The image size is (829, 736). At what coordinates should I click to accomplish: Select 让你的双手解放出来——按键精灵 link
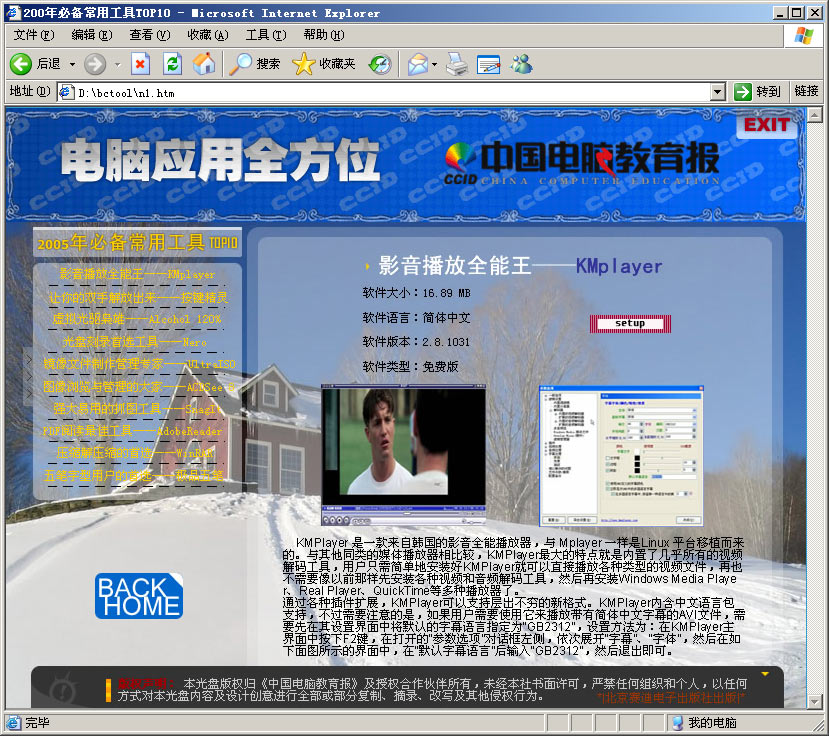coord(138,298)
